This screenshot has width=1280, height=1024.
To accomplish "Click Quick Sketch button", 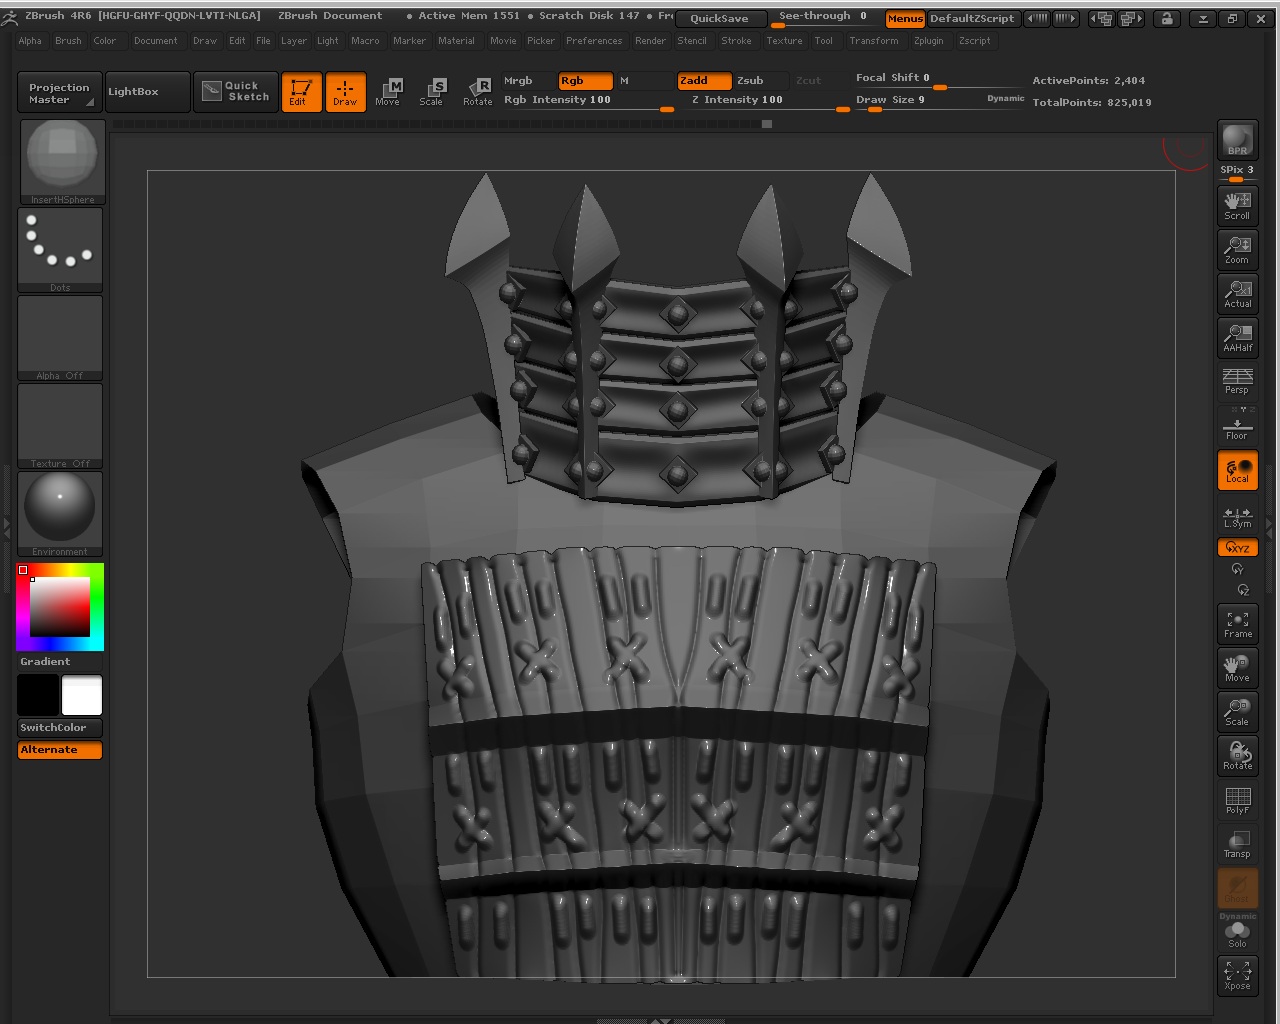I will 236,92.
